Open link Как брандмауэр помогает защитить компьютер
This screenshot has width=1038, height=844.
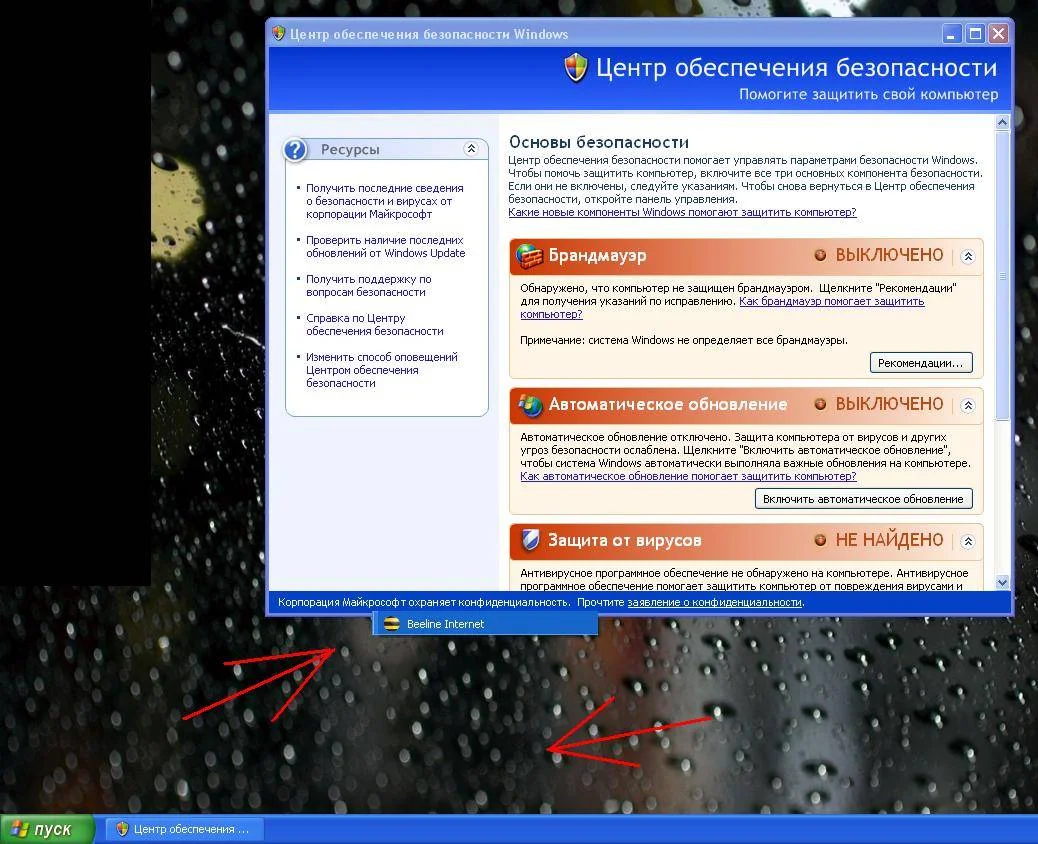point(831,301)
